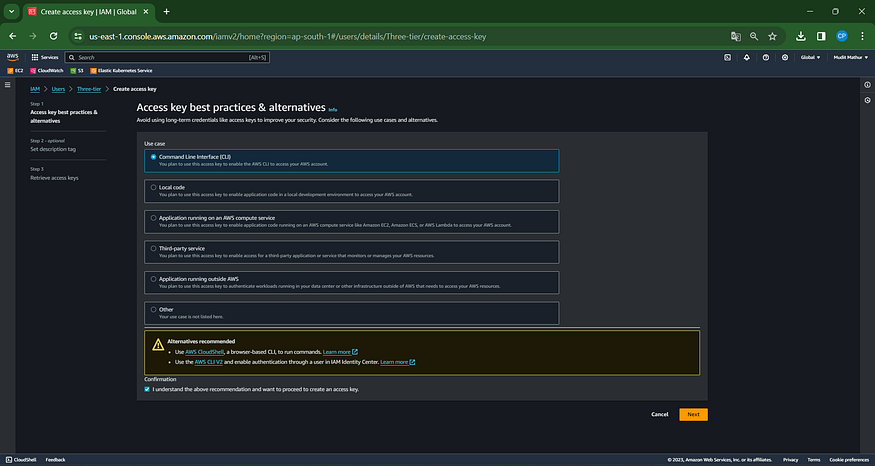The width and height of the screenshot is (875, 466).
Task: Open AWS CloudShell link
Action: (x=204, y=352)
